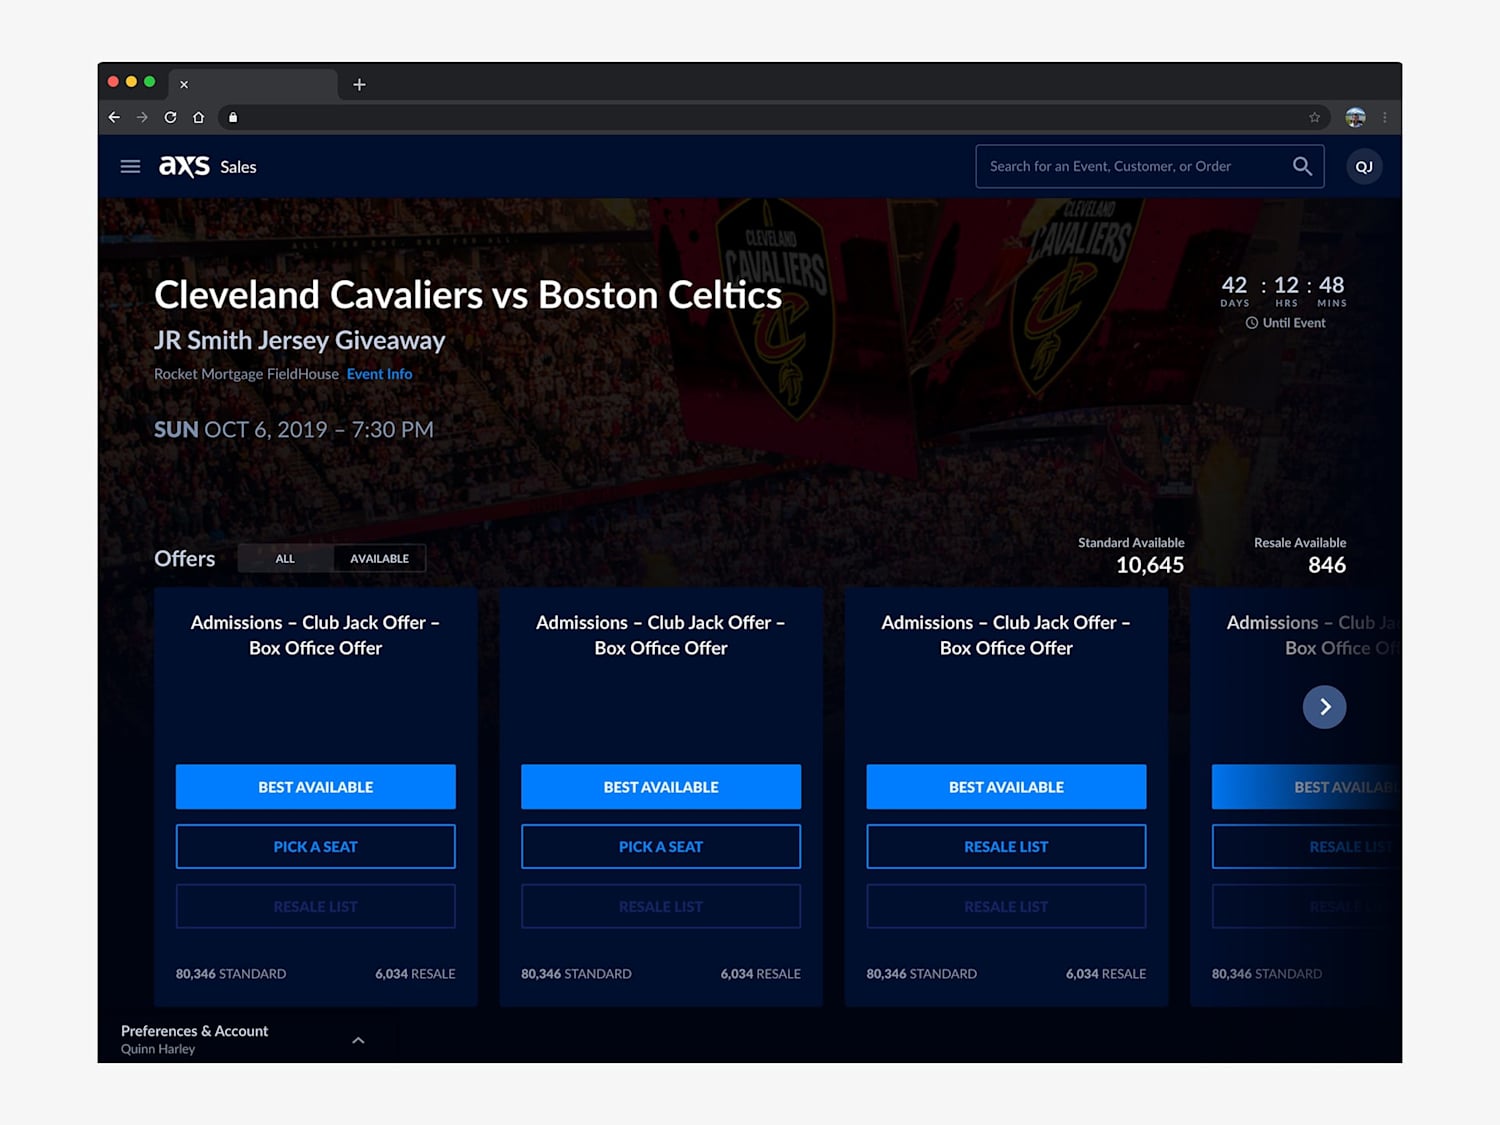Click third card's 80,346 STANDARD count

coord(921,974)
